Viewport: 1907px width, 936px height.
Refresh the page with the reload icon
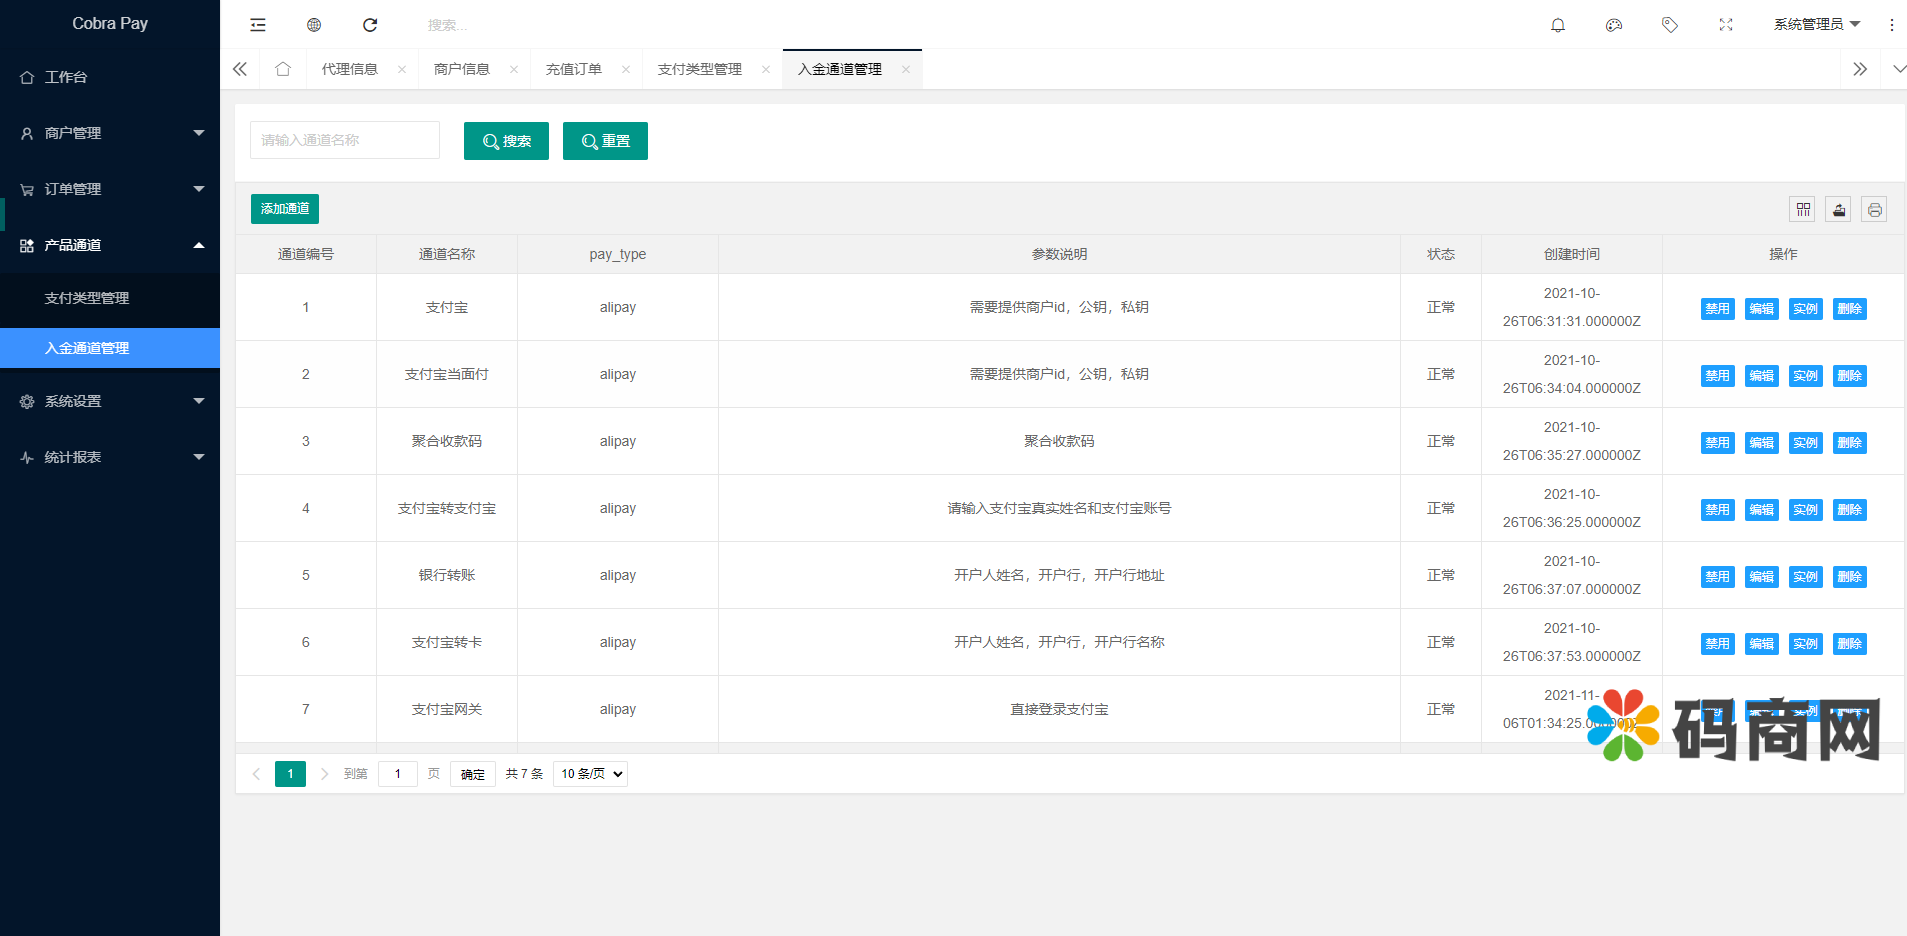[x=370, y=25]
